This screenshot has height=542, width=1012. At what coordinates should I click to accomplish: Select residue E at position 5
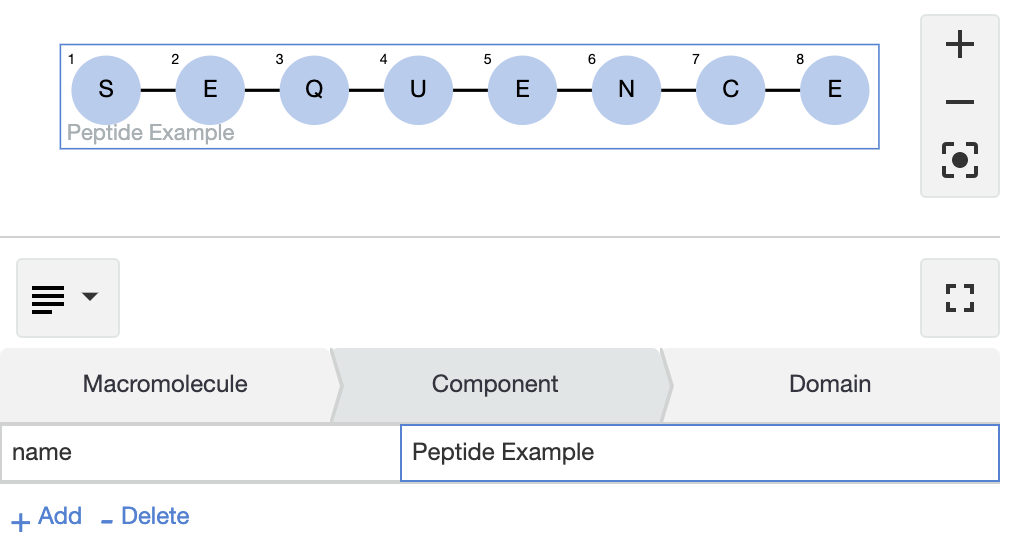522,90
